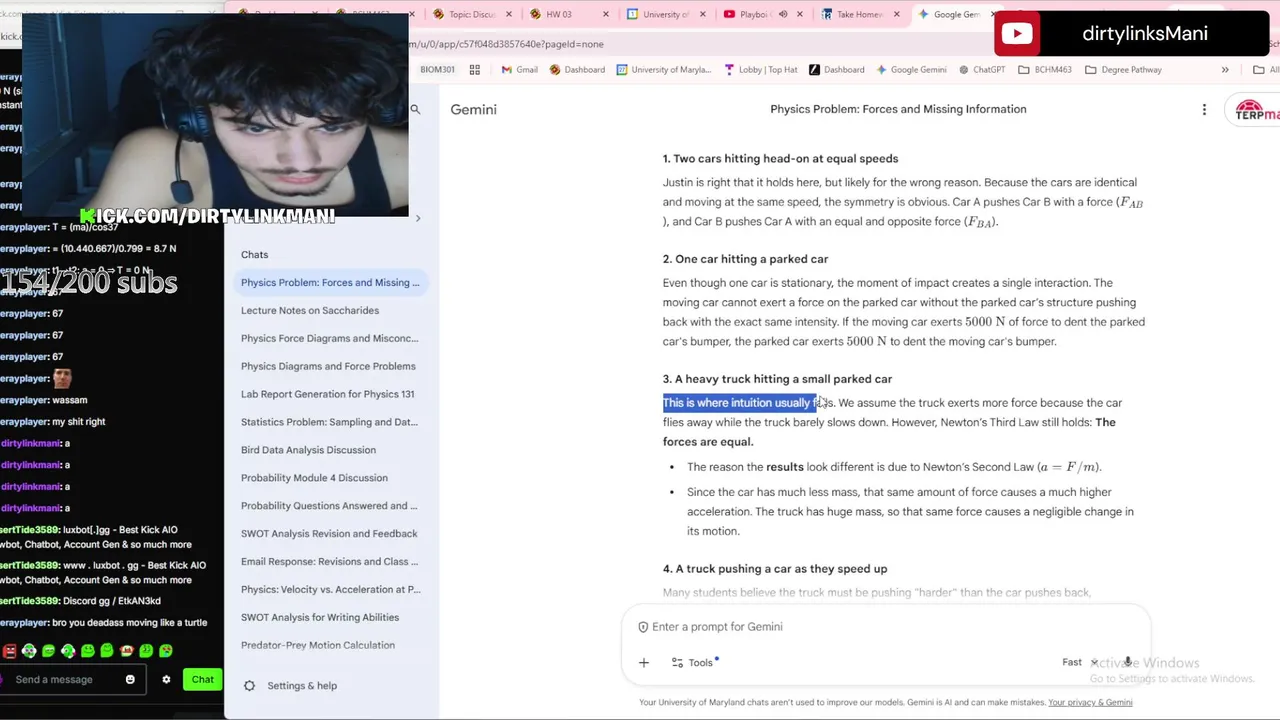
Task: Click heading 3. A heavy truck hitting a small parked car
Action: (777, 379)
